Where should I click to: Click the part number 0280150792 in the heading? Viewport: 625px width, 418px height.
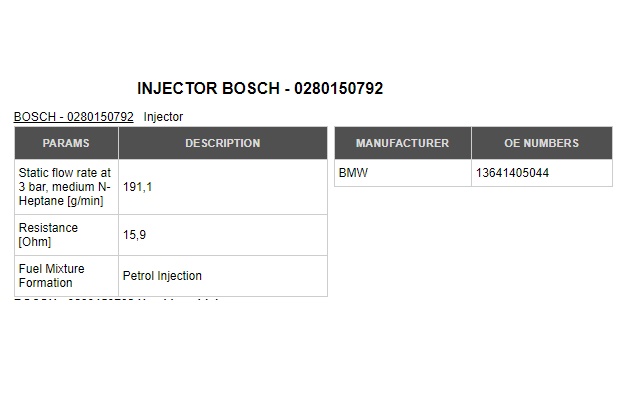point(338,88)
